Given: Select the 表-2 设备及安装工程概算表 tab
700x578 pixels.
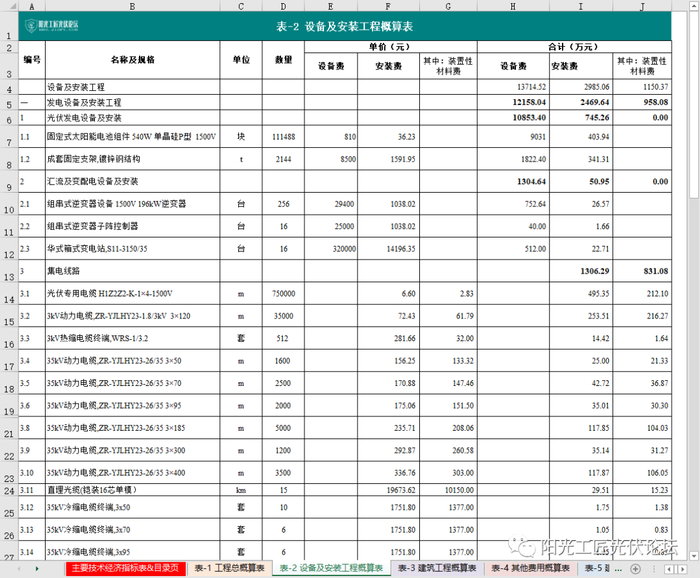Looking at the screenshot, I should (x=331, y=568).
